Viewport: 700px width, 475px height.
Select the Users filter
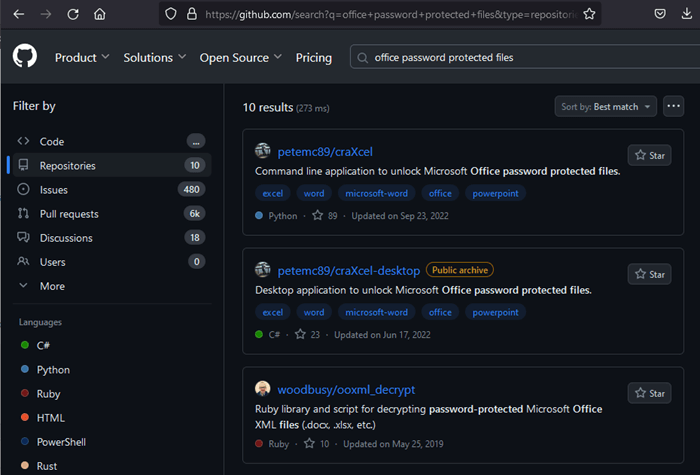coord(112,262)
